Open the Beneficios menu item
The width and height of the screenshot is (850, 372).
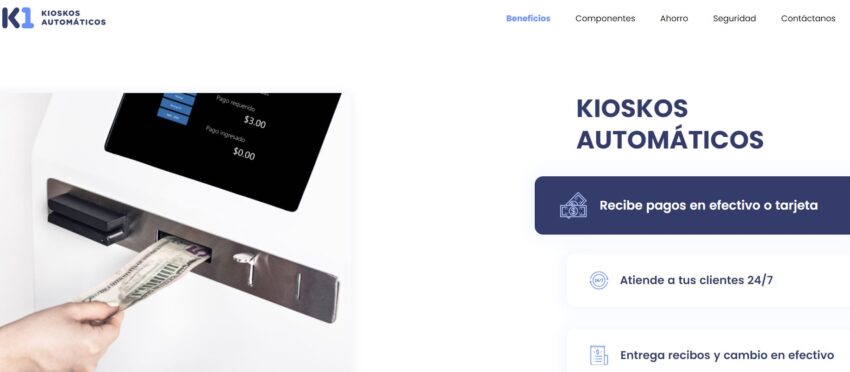tap(528, 18)
